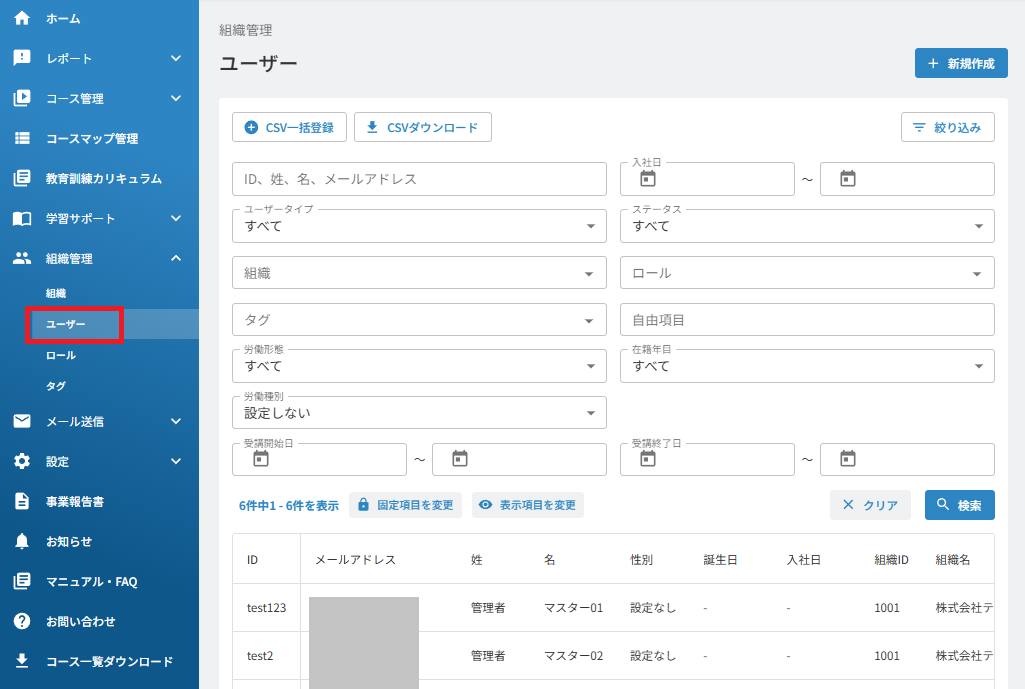Open the bell お知らせ notifications icon
Image resolution: width=1025 pixels, height=689 pixels.
click(x=22, y=541)
